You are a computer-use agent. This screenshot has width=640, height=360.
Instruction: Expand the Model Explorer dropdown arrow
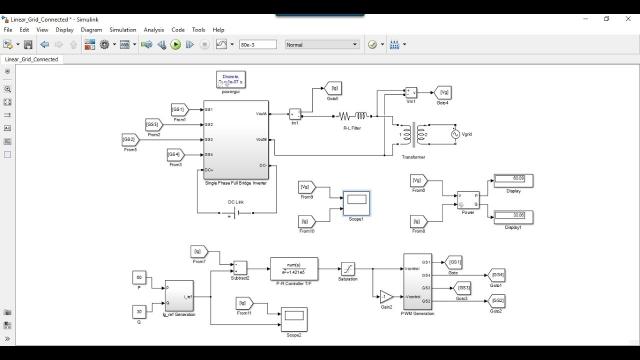134,44
